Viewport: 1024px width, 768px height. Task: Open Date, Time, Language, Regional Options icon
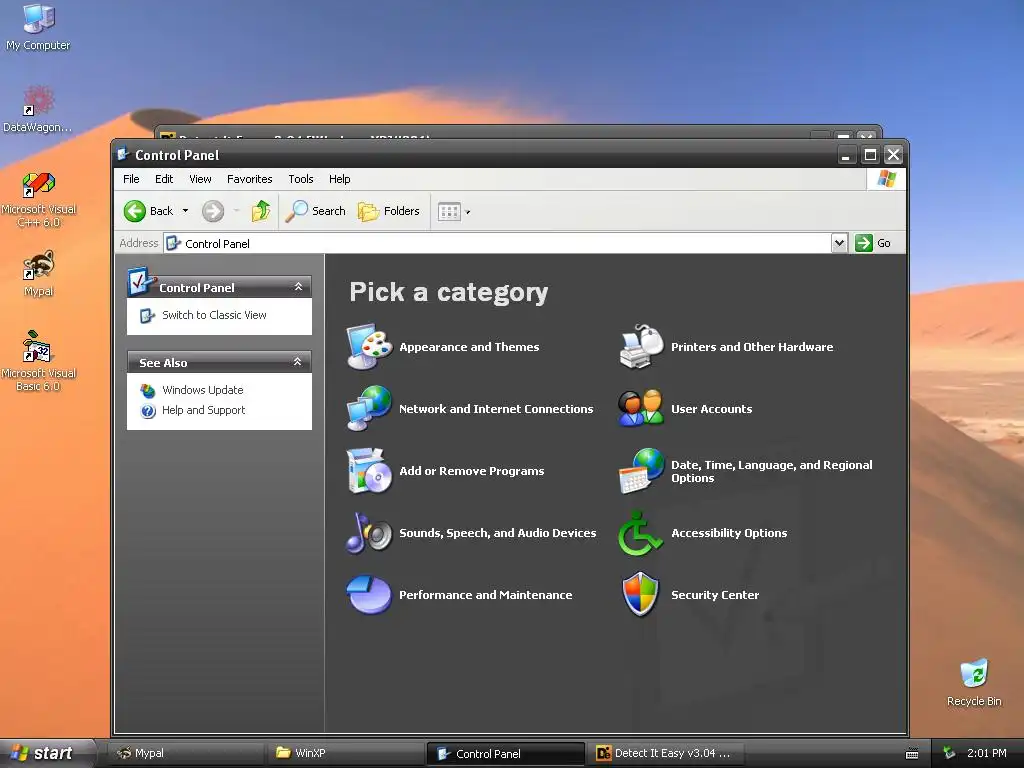(641, 471)
